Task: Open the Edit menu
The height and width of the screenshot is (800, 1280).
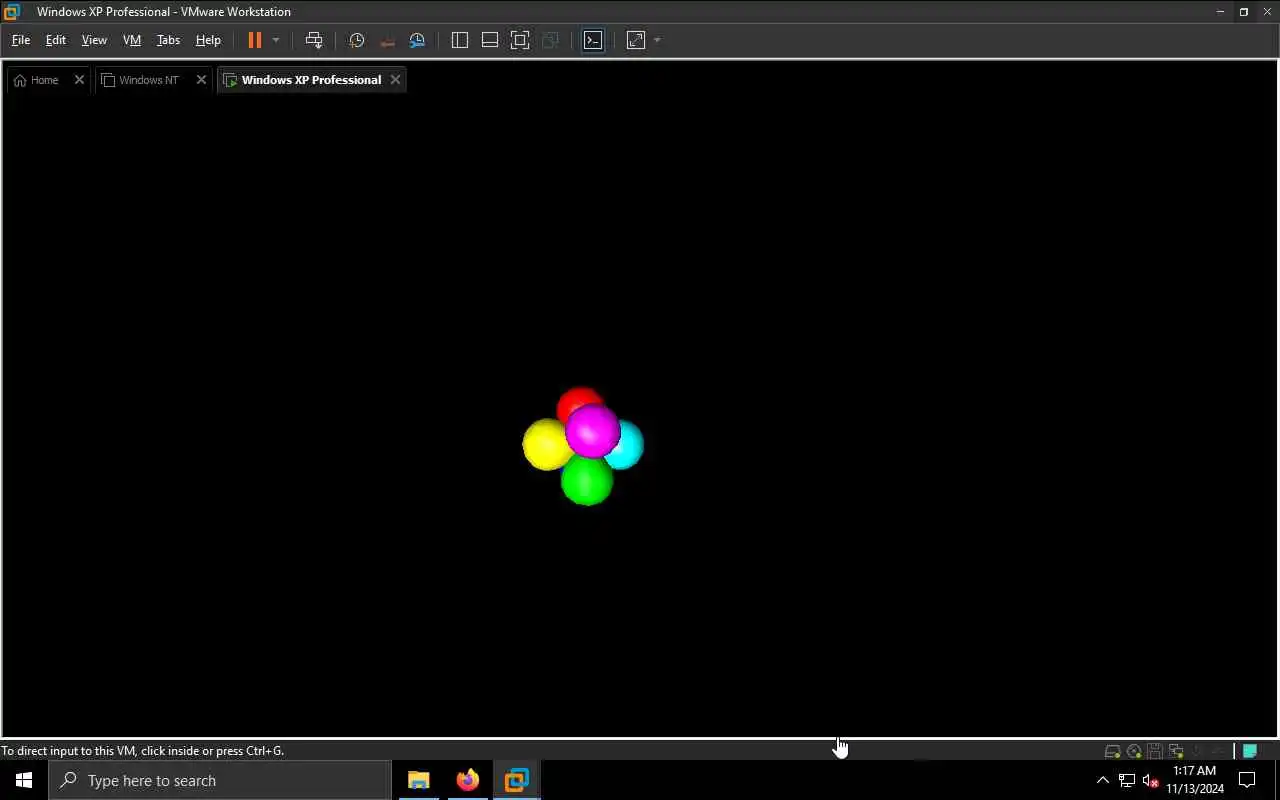Action: (56, 40)
